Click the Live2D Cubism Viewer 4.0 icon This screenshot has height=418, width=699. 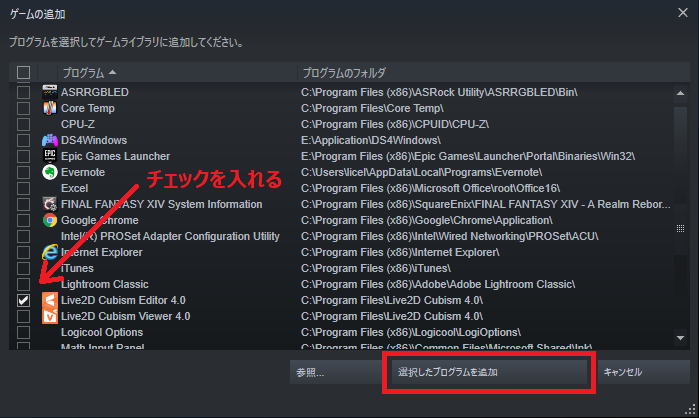[49, 316]
